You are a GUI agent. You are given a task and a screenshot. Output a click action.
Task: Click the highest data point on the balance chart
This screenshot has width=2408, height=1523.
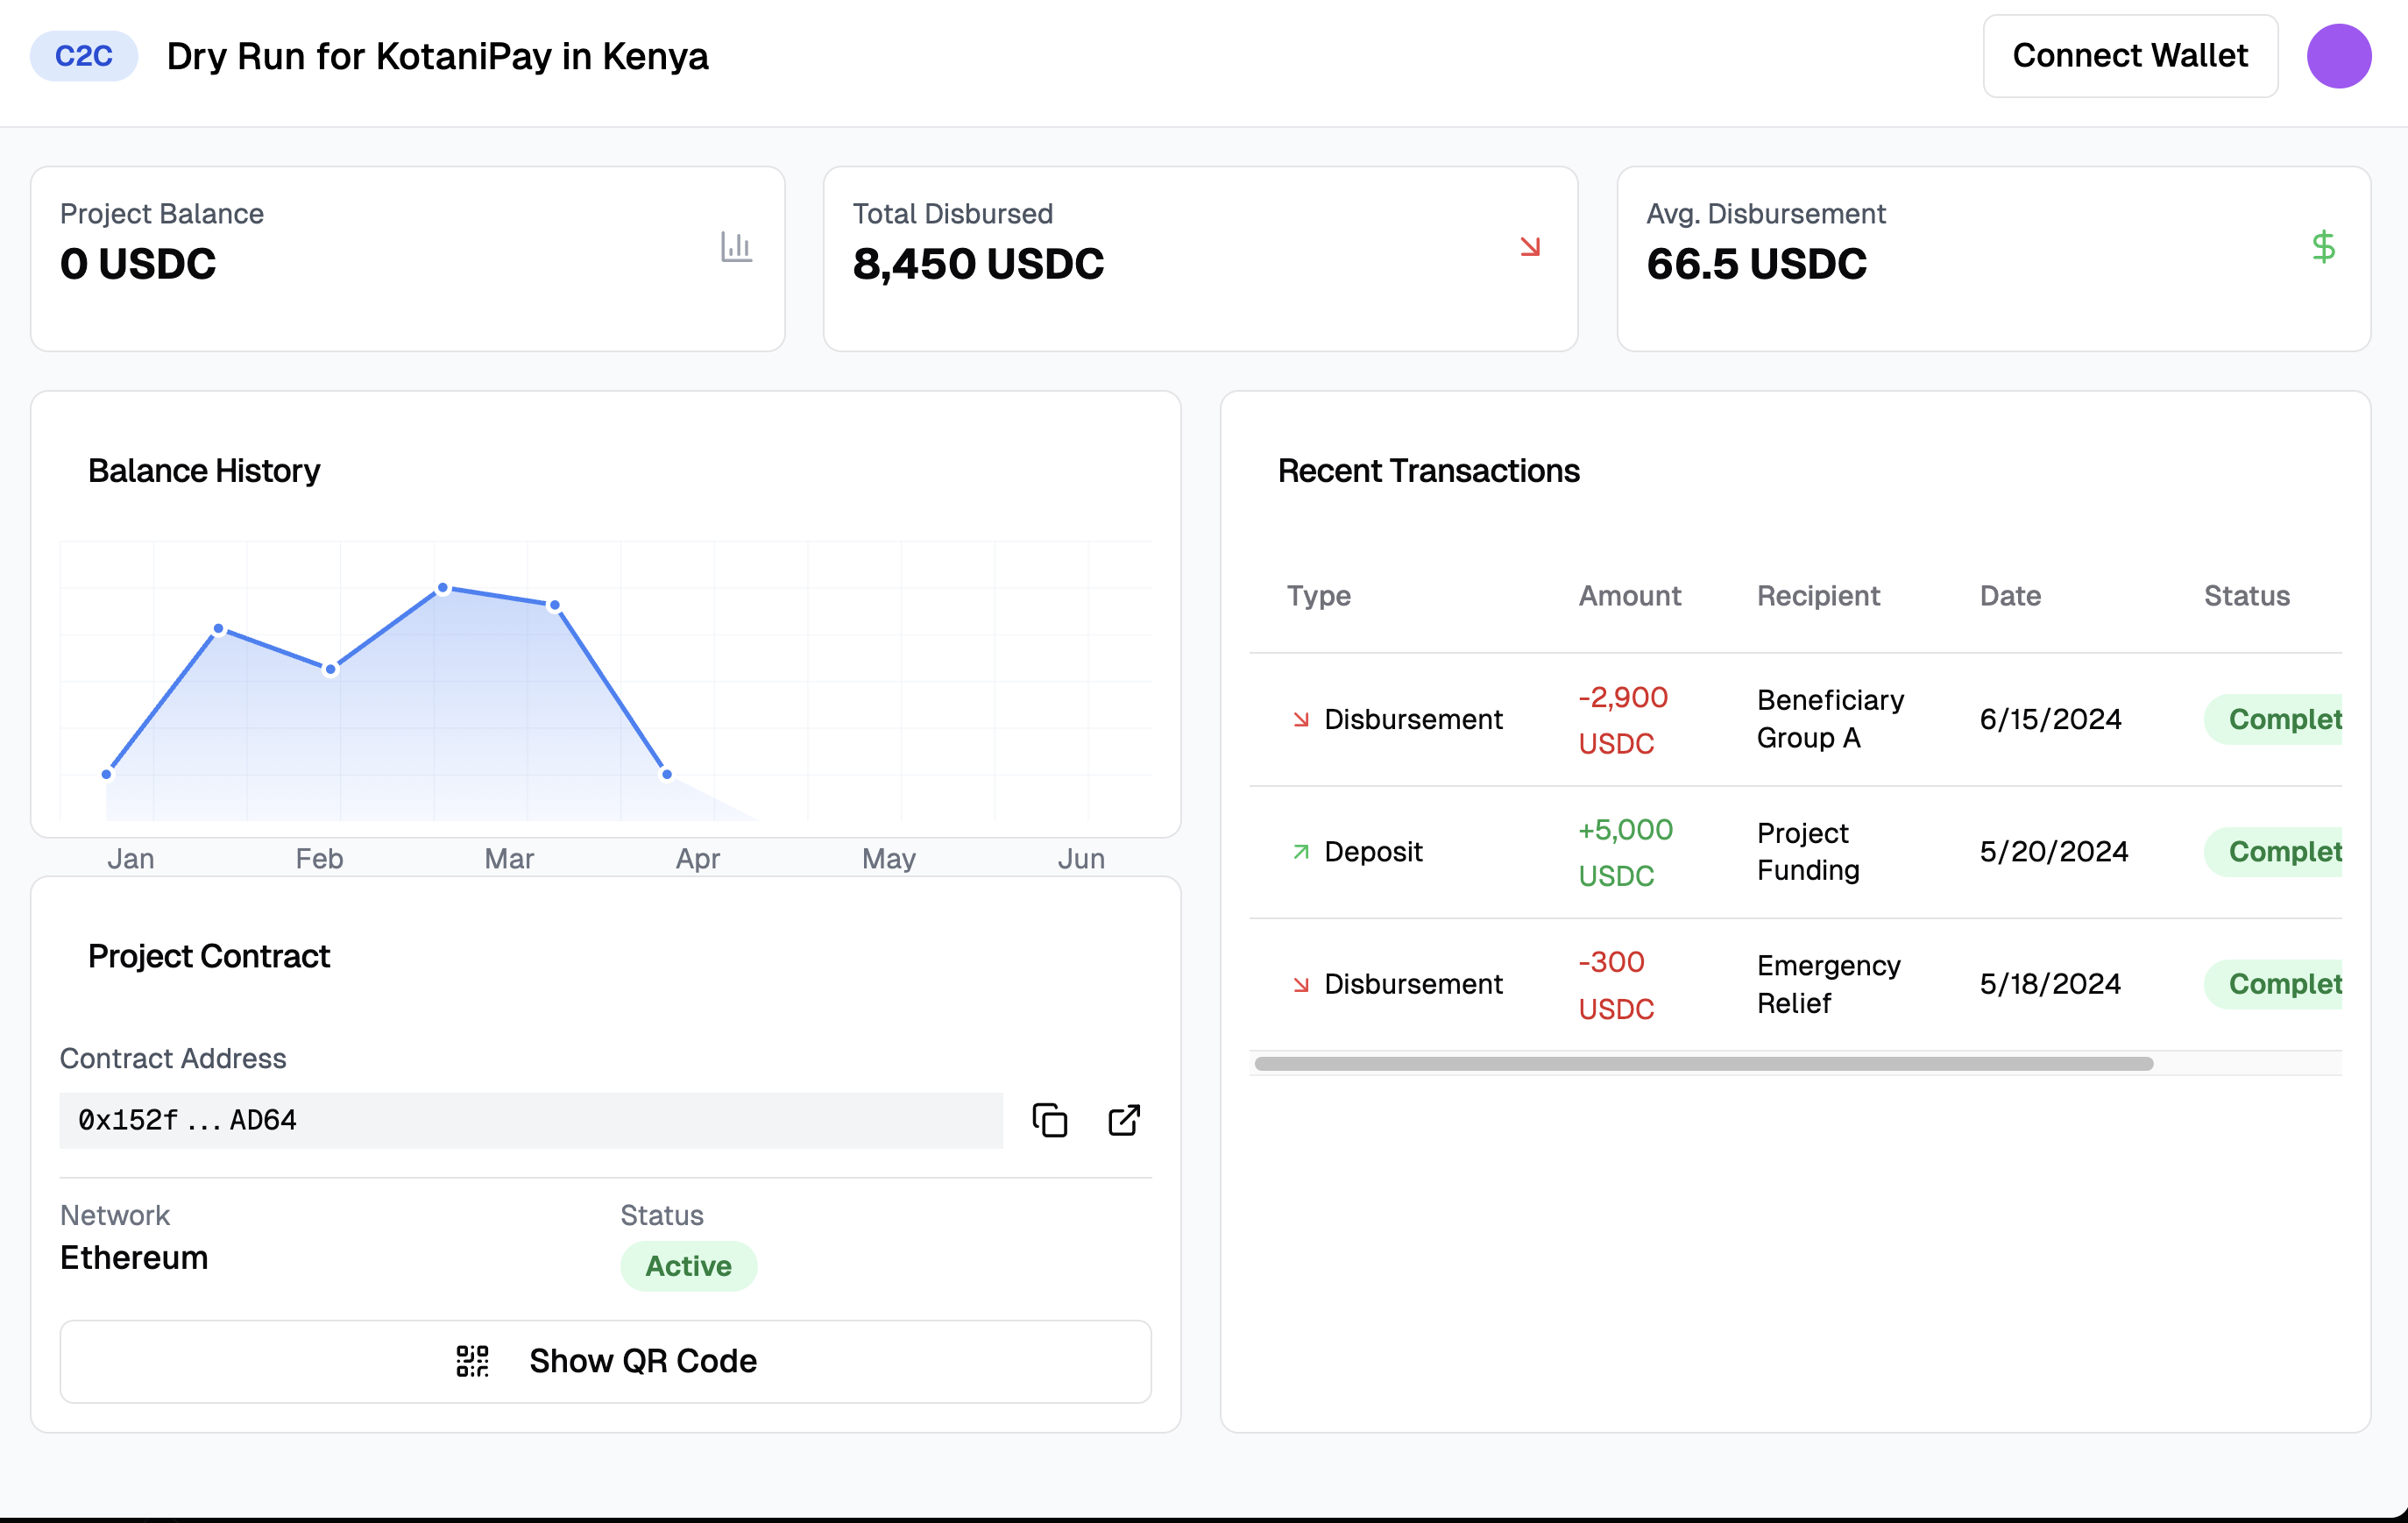(x=443, y=588)
